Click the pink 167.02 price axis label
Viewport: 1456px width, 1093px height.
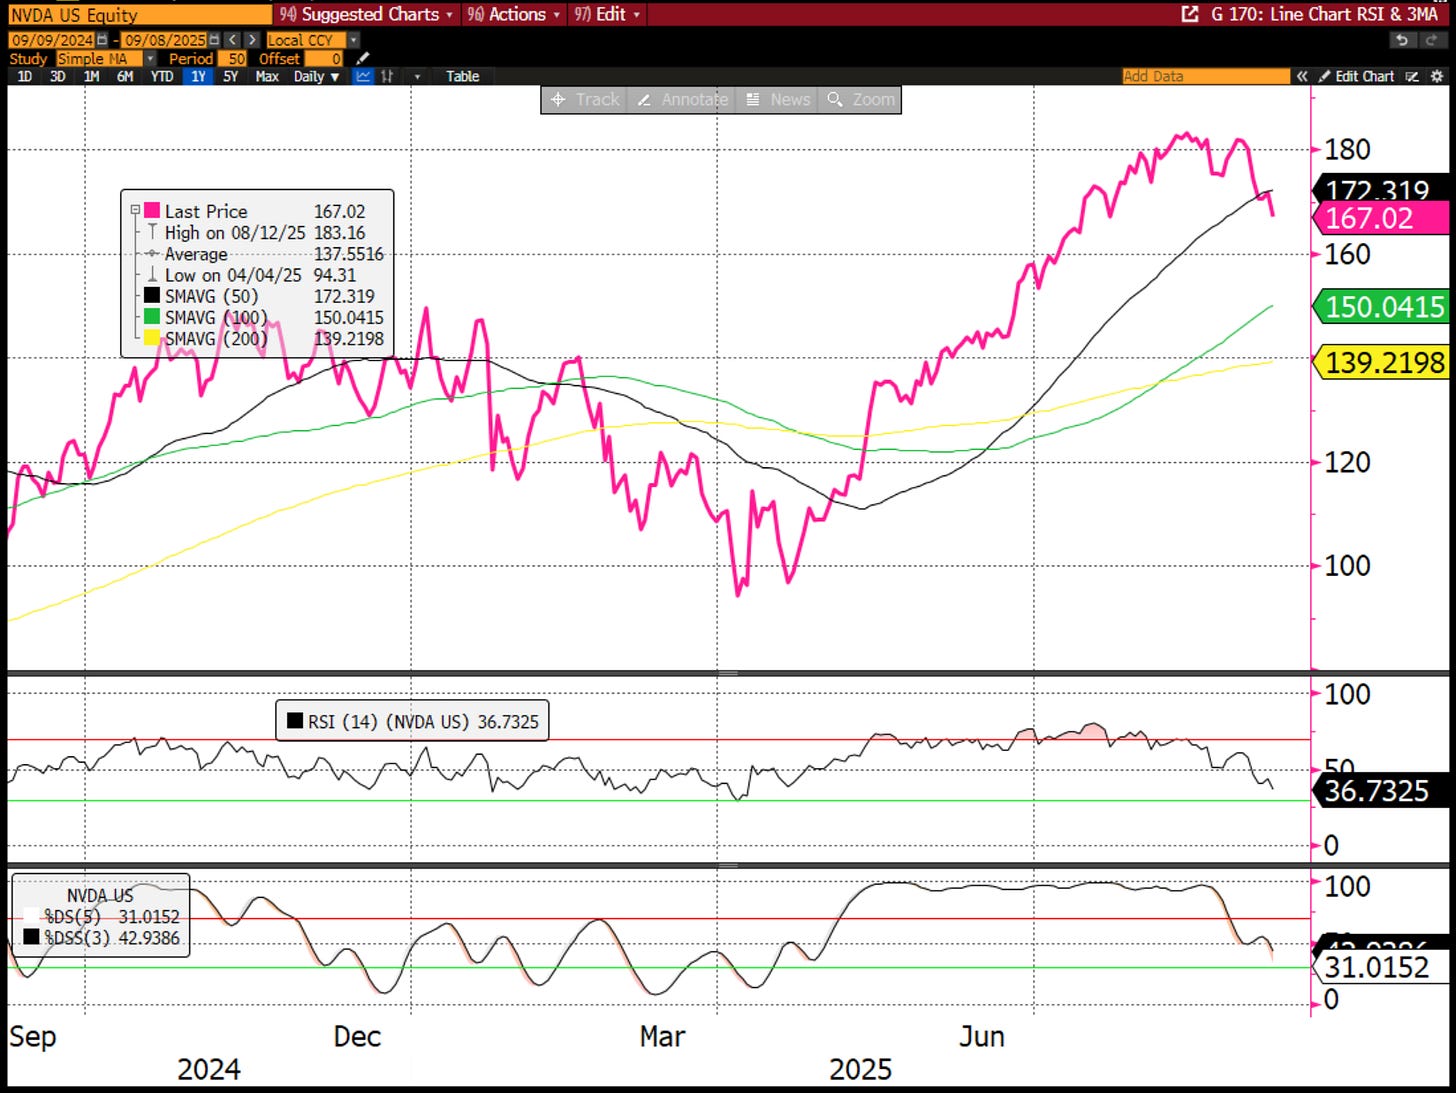[x=1379, y=218]
